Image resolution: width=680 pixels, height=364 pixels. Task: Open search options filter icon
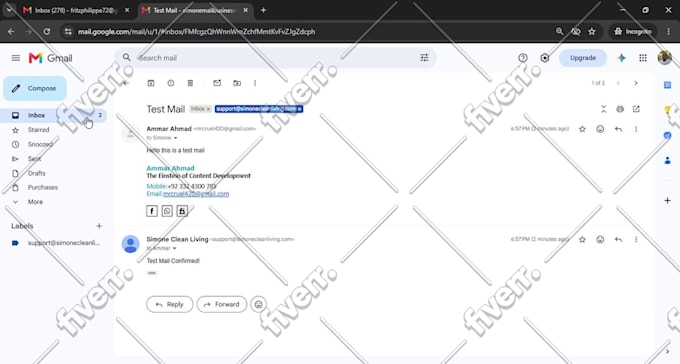424,58
